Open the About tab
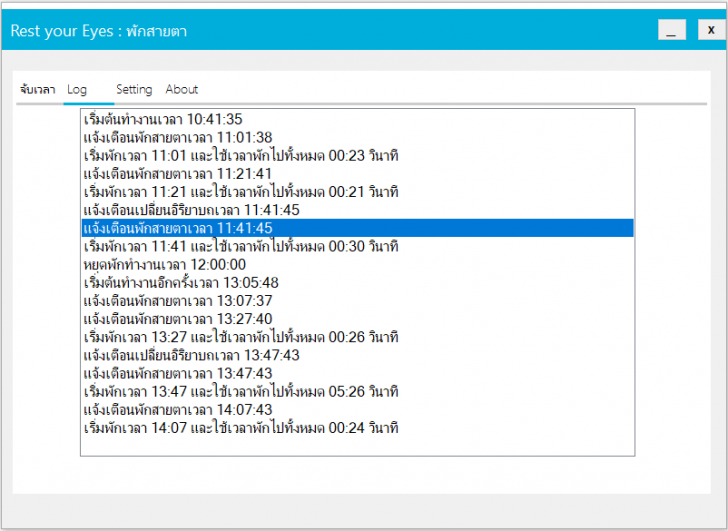 [x=182, y=89]
